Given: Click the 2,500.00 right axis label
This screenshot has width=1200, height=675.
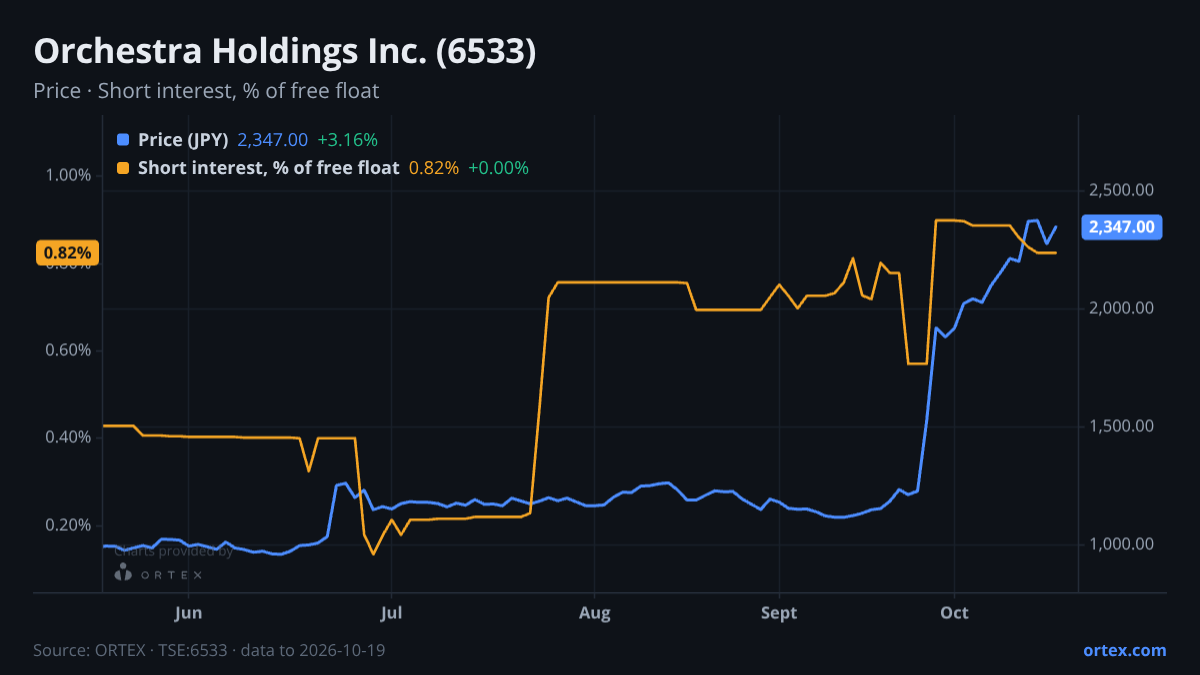Looking at the screenshot, I should (1122, 190).
